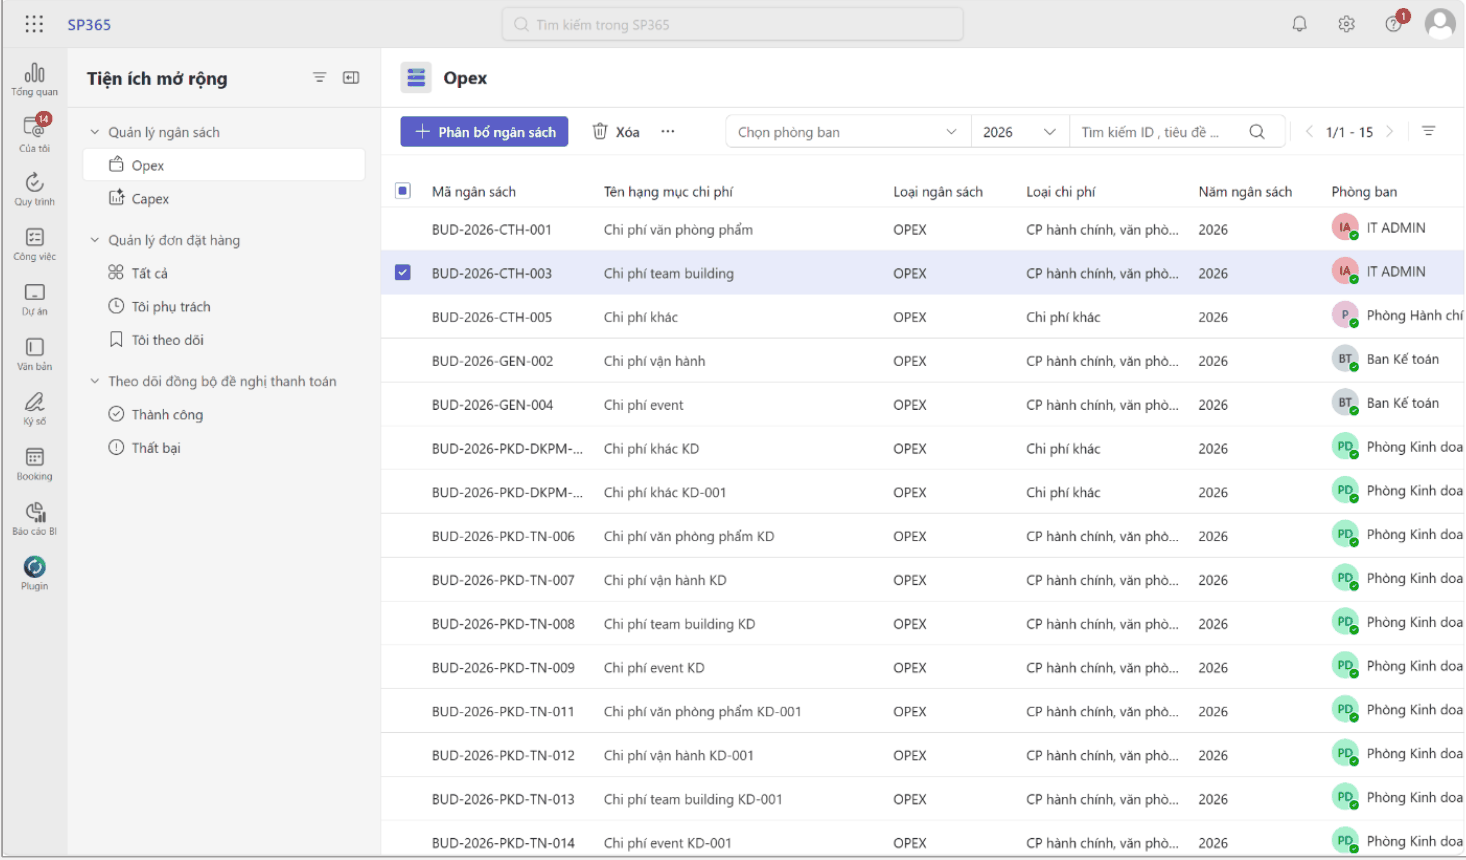1466x860 pixels.
Task: Open Quy trình in the sidebar
Action: pyautogui.click(x=35, y=189)
